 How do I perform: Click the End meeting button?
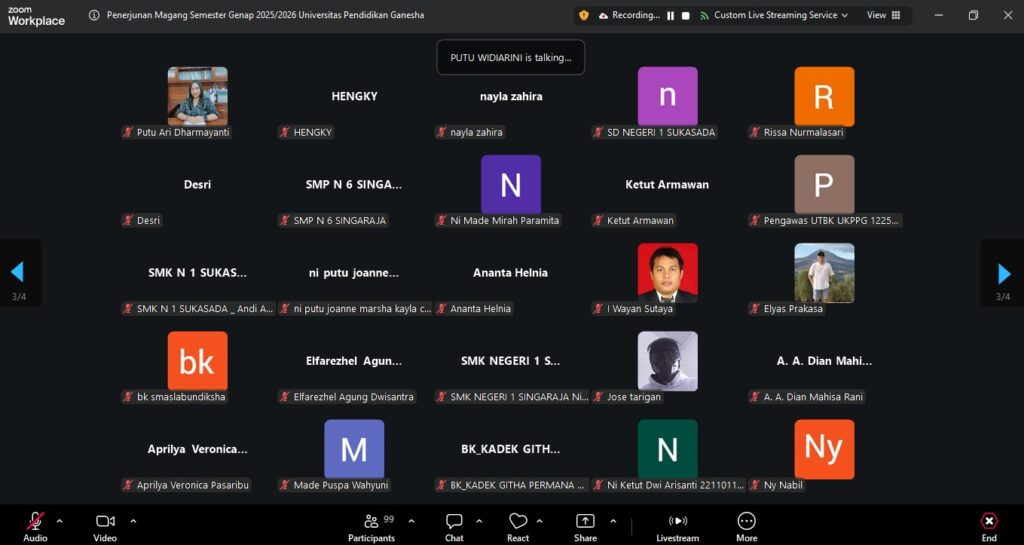[988, 521]
